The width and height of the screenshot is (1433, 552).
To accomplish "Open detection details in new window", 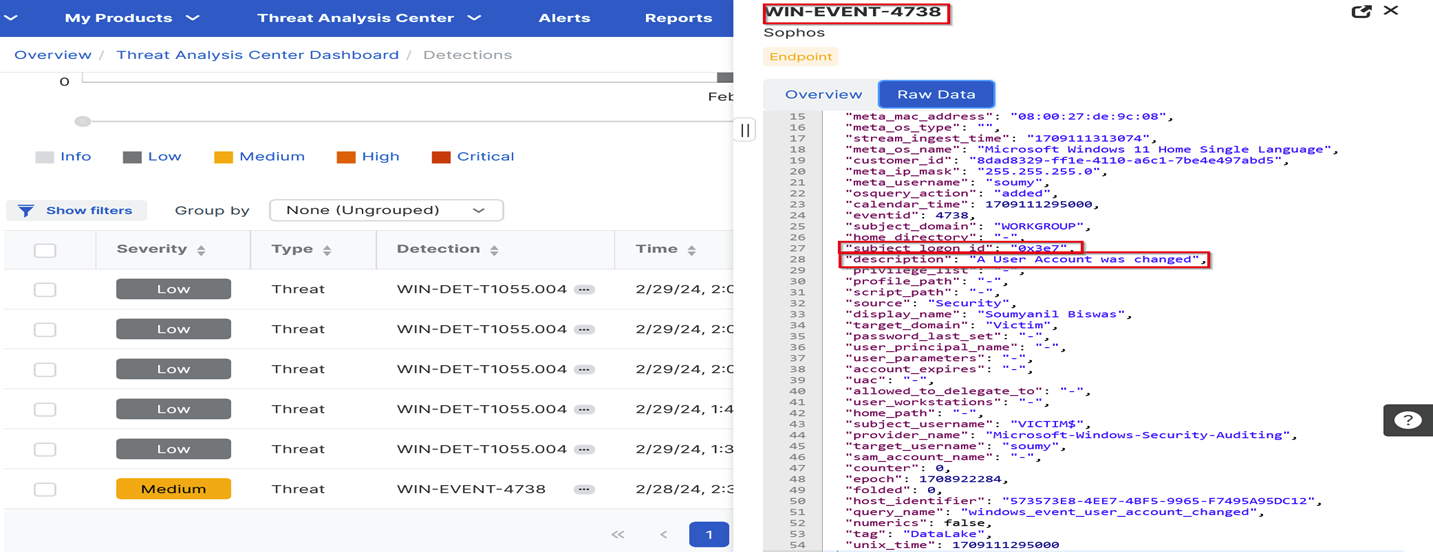I will tap(1361, 11).
